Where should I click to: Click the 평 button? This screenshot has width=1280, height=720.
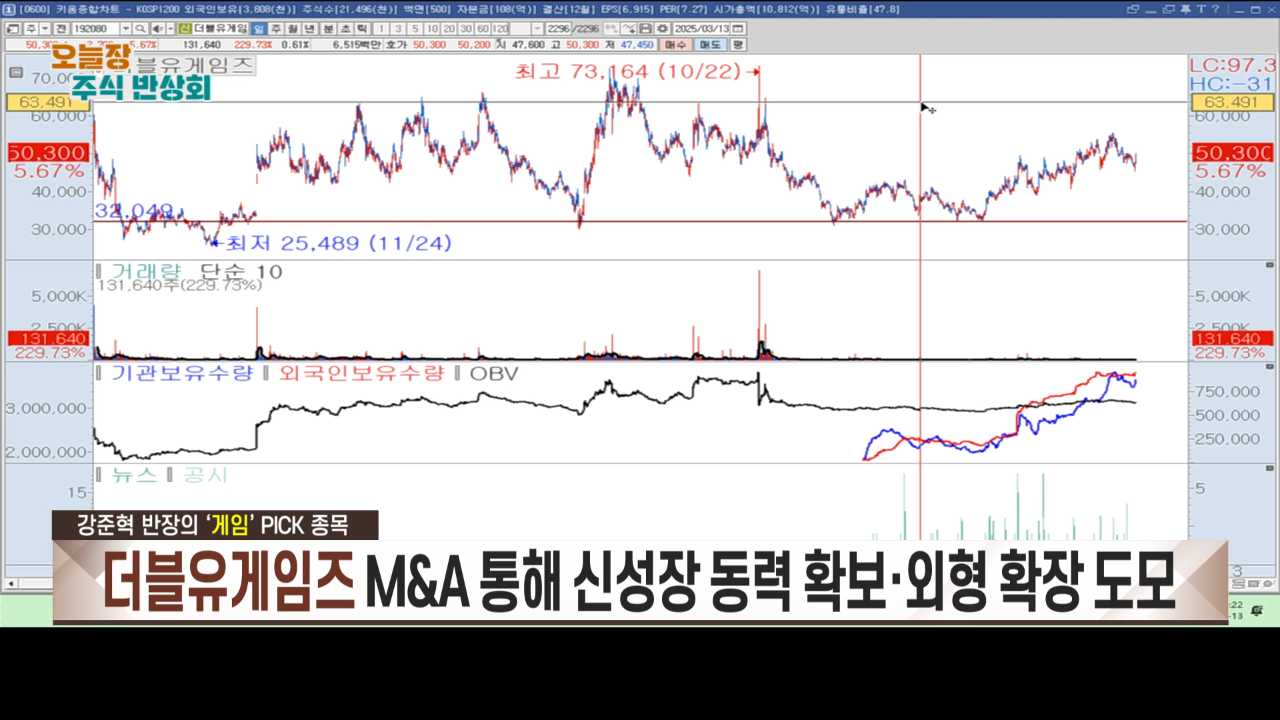[738, 45]
